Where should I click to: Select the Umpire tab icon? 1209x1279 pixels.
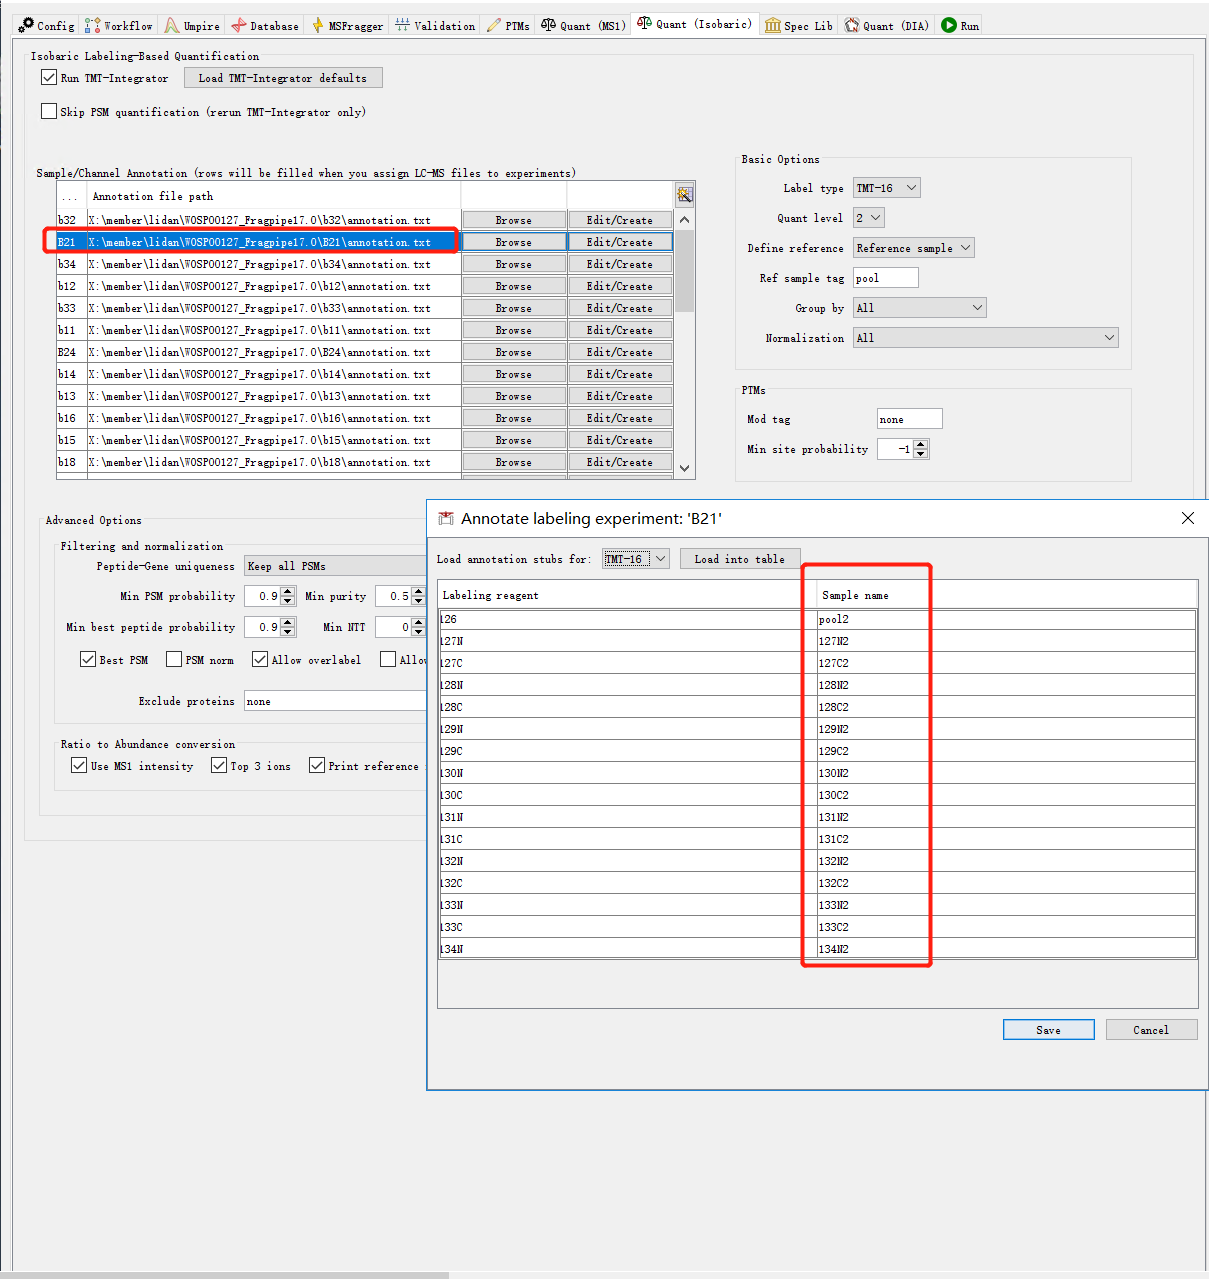click(x=172, y=25)
